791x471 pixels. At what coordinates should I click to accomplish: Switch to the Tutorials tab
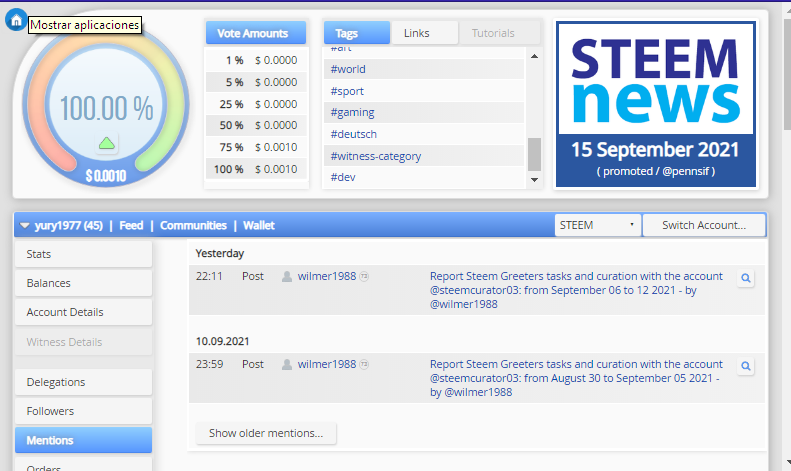[x=499, y=33]
